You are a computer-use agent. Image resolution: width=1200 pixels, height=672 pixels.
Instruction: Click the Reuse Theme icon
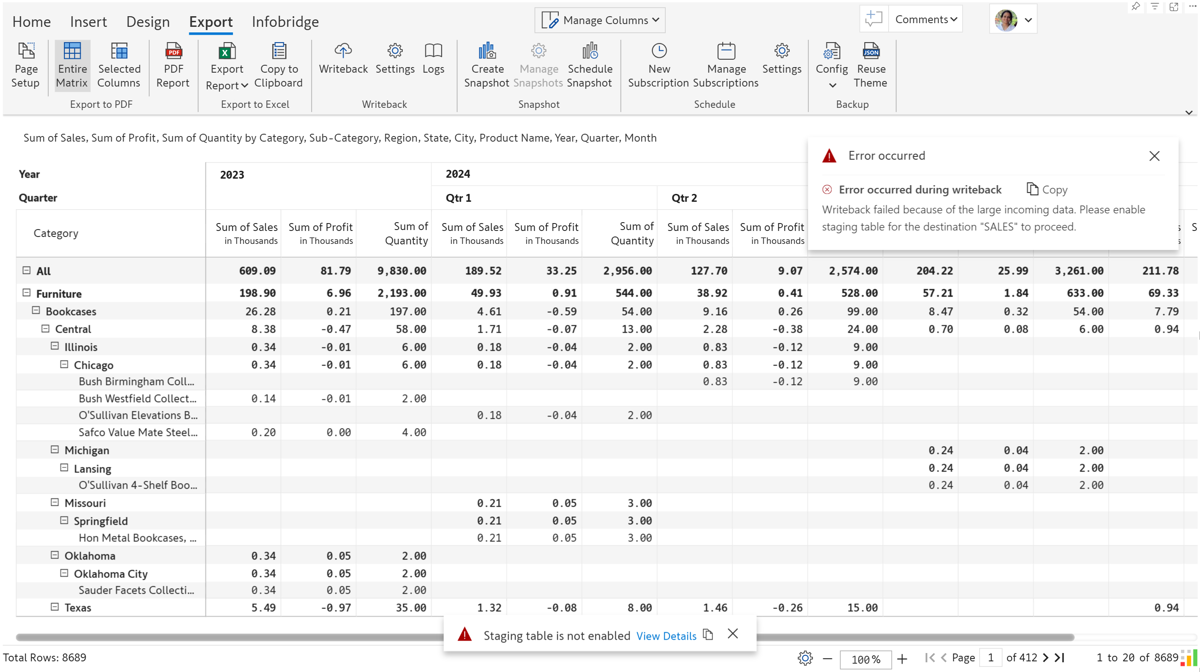tap(871, 66)
